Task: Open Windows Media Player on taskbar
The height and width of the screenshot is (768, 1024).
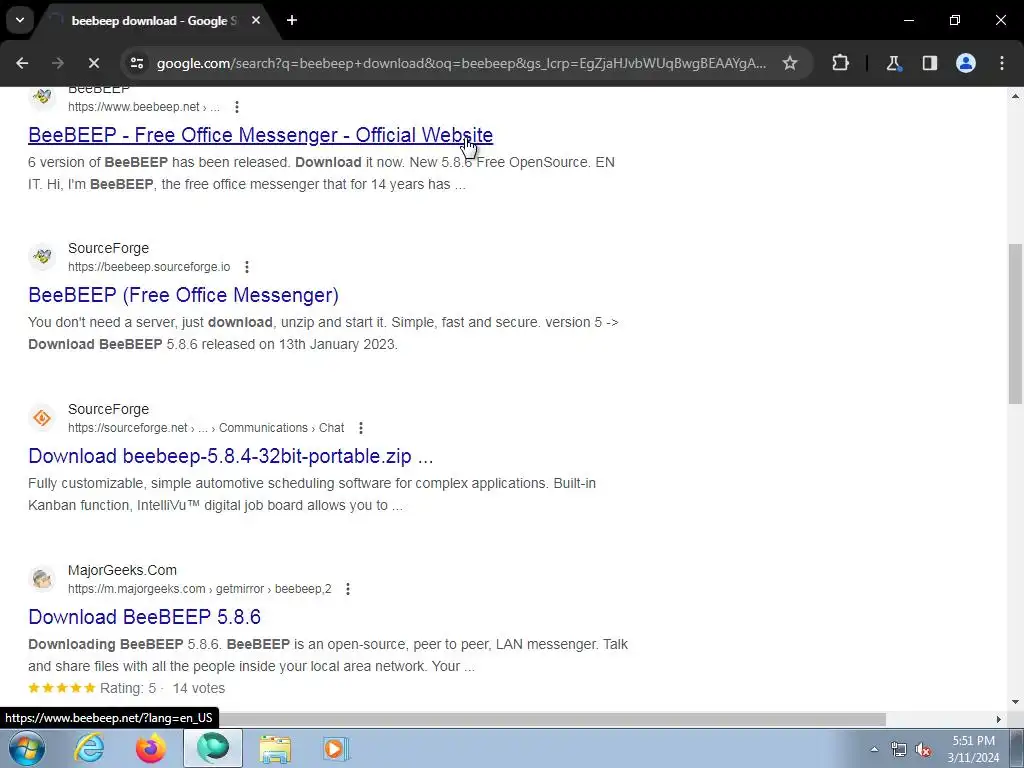Action: point(336,748)
